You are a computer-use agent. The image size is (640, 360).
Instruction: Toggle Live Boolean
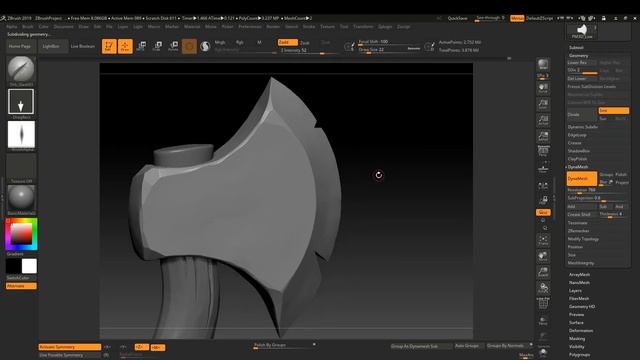(83, 47)
